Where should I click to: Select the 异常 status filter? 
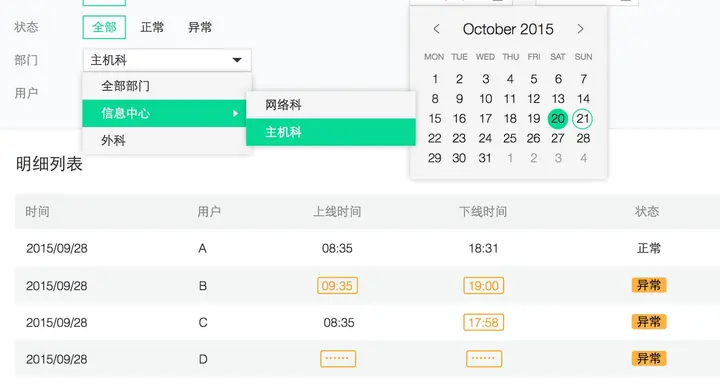[200, 27]
